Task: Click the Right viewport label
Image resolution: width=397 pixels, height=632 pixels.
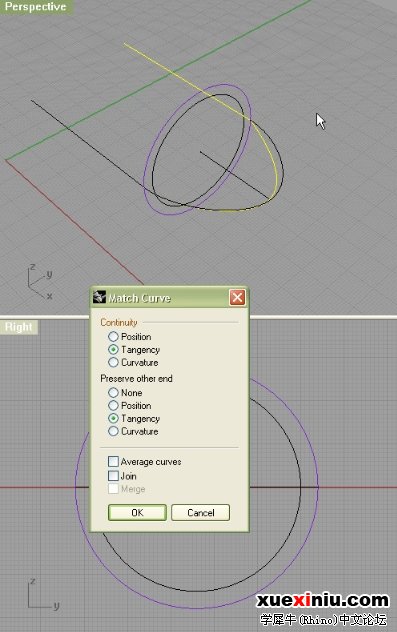Action: click(19, 327)
